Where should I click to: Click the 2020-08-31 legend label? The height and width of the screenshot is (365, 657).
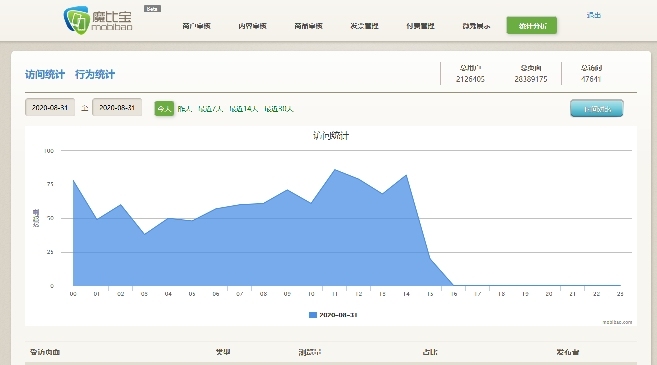tap(338, 315)
